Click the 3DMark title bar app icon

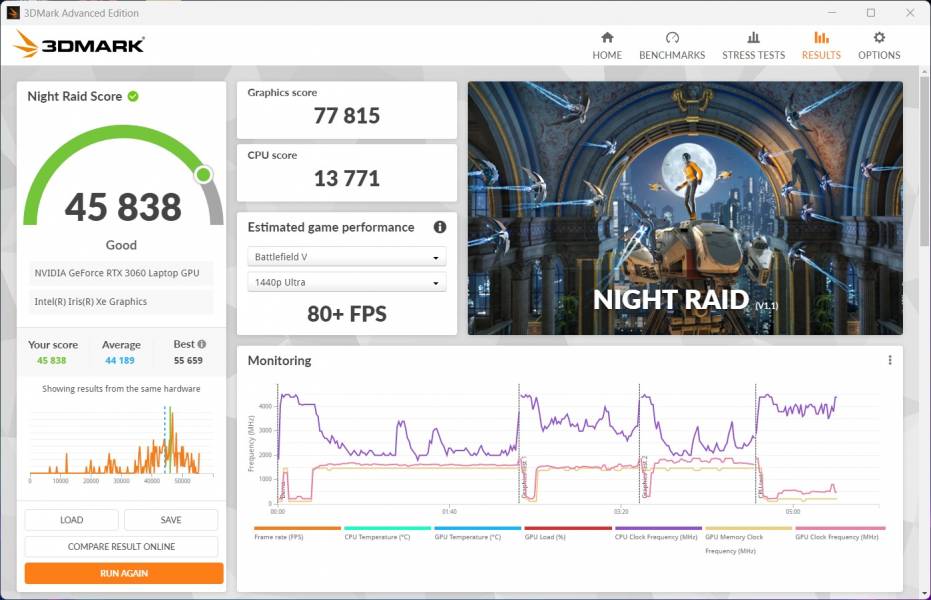point(12,12)
